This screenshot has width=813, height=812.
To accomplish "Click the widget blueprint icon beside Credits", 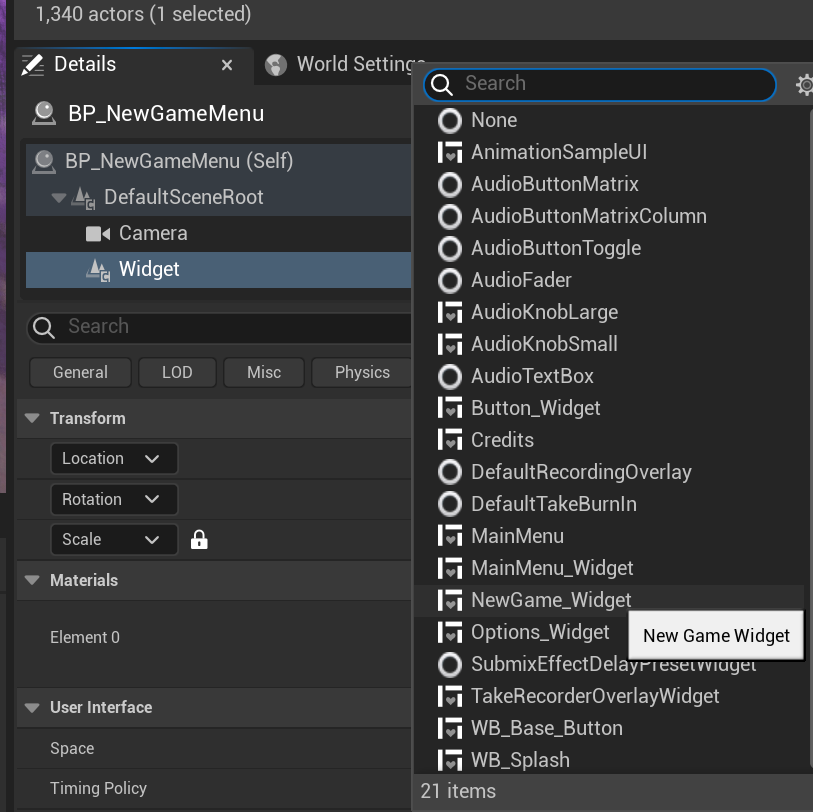I will 450,440.
